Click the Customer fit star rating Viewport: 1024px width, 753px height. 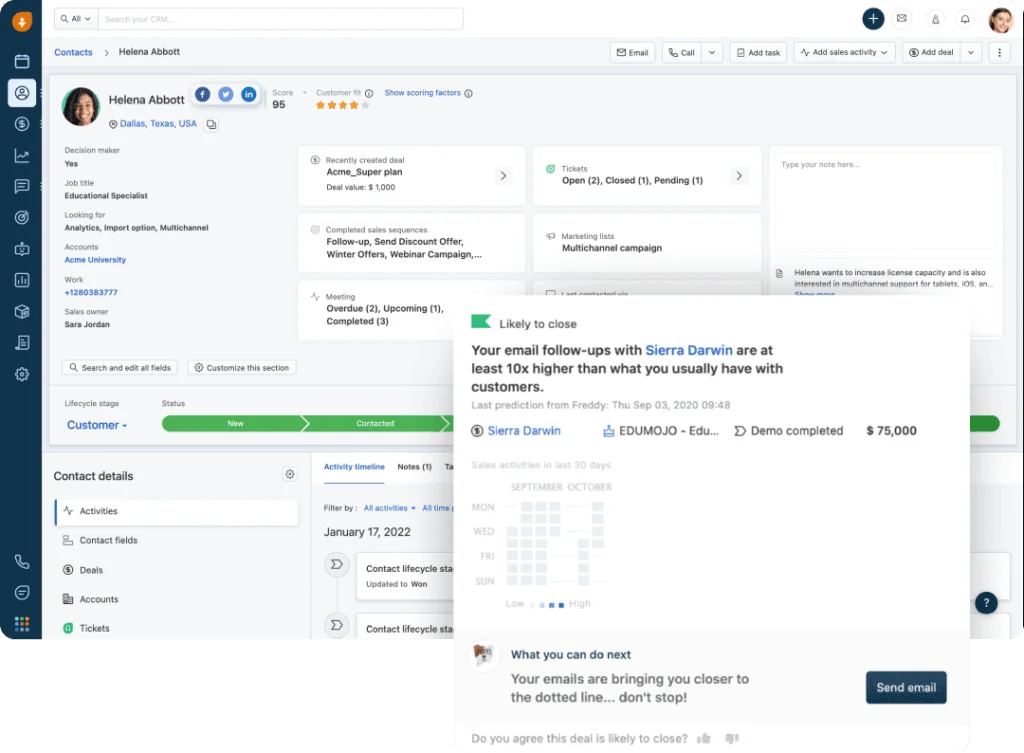coord(343,105)
